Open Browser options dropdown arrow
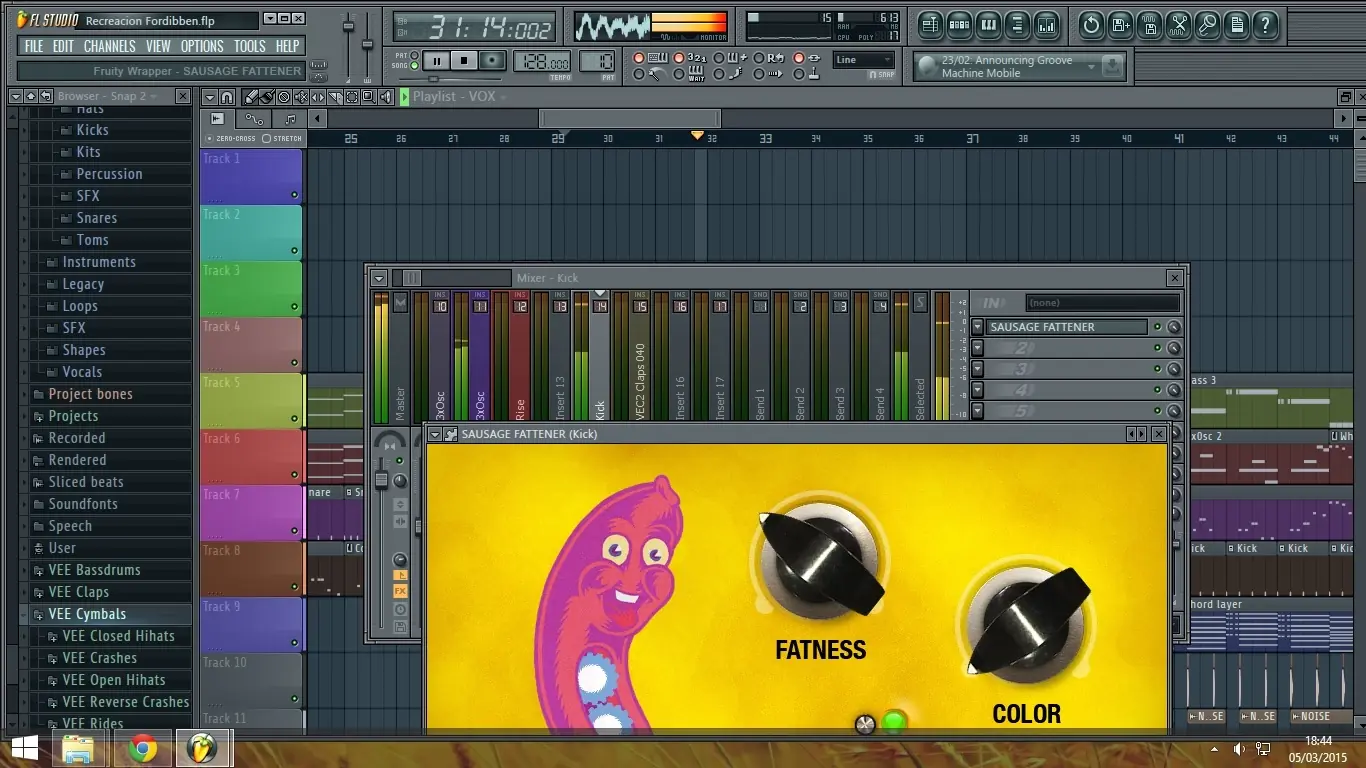This screenshot has width=1366, height=768. [x=16, y=96]
